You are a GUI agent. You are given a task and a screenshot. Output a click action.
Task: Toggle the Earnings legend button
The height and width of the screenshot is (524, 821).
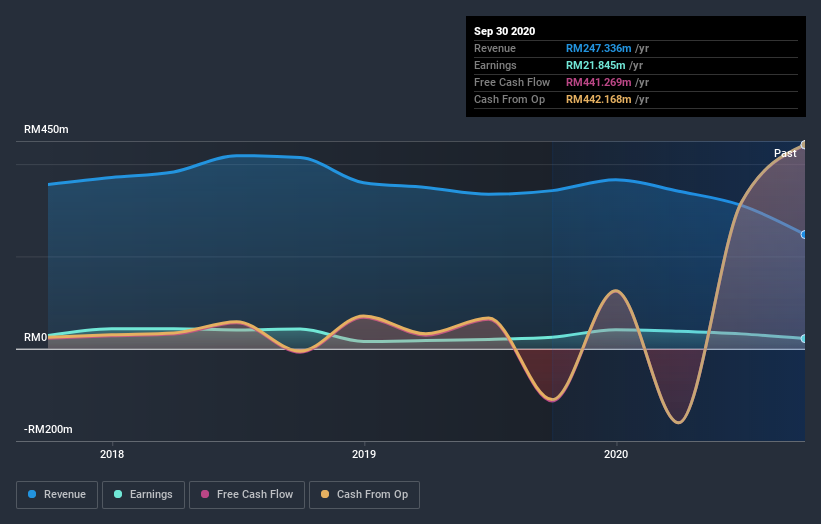click(143, 495)
